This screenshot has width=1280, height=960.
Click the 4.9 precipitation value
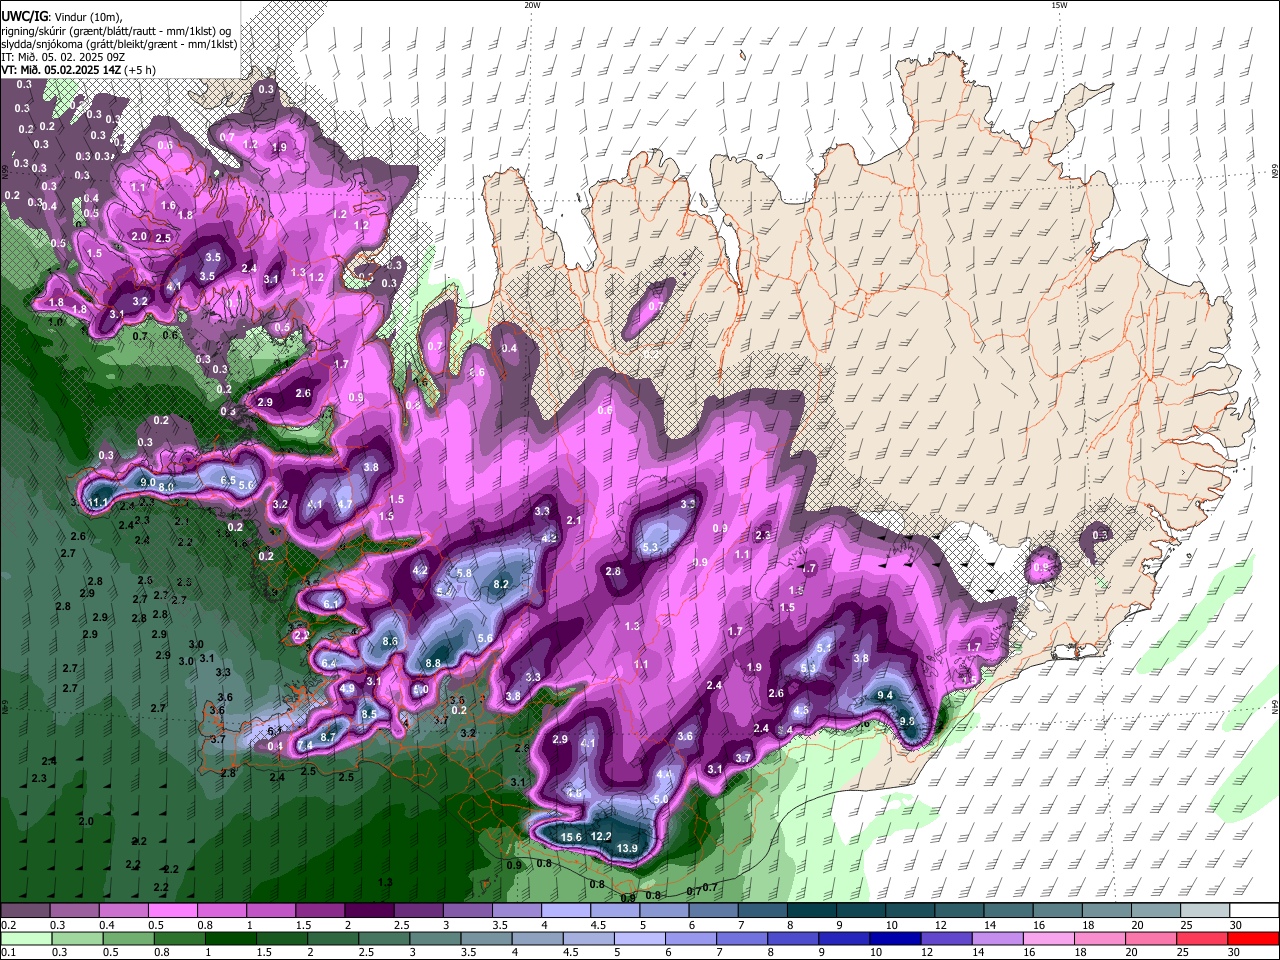[x=347, y=689]
